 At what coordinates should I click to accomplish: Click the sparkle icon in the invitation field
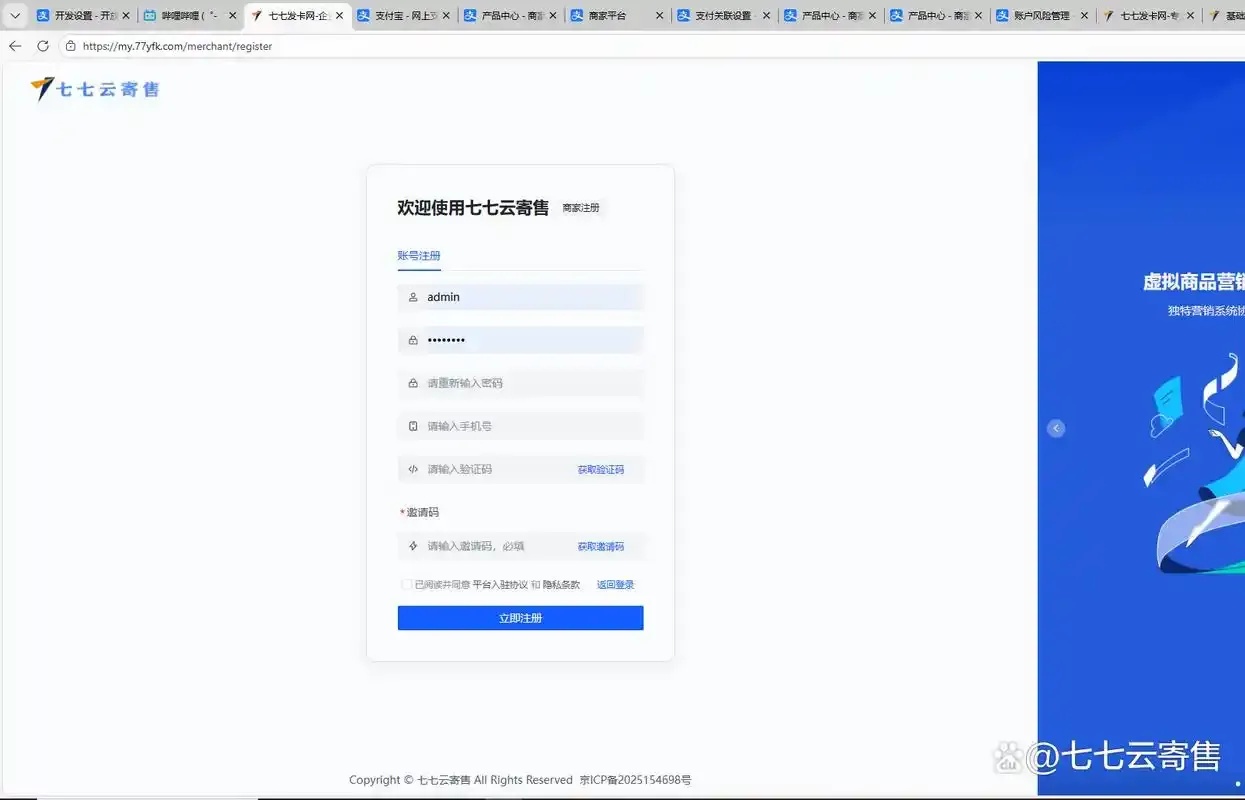coord(413,546)
